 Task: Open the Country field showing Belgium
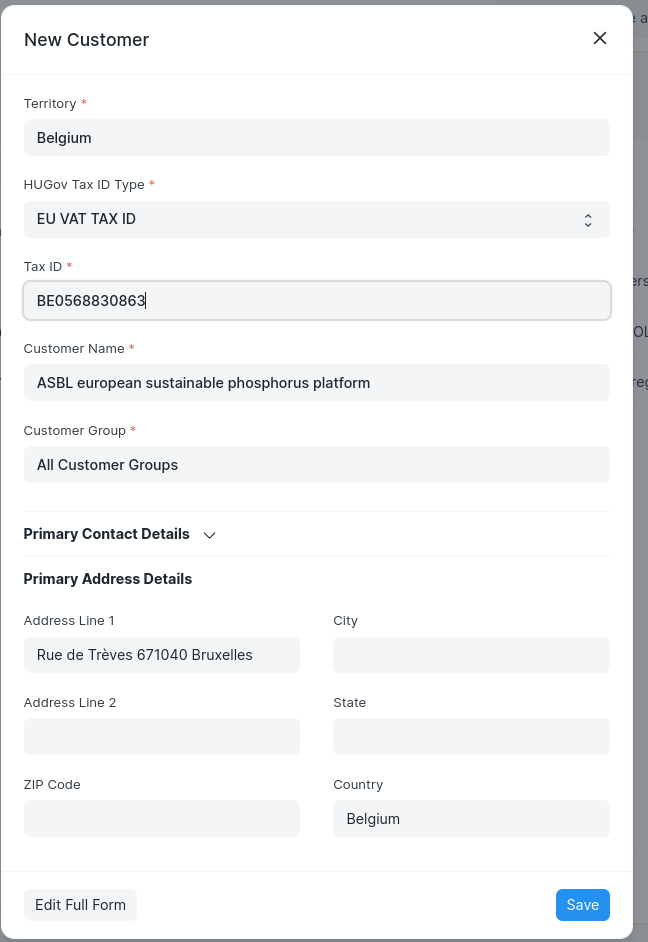click(471, 818)
